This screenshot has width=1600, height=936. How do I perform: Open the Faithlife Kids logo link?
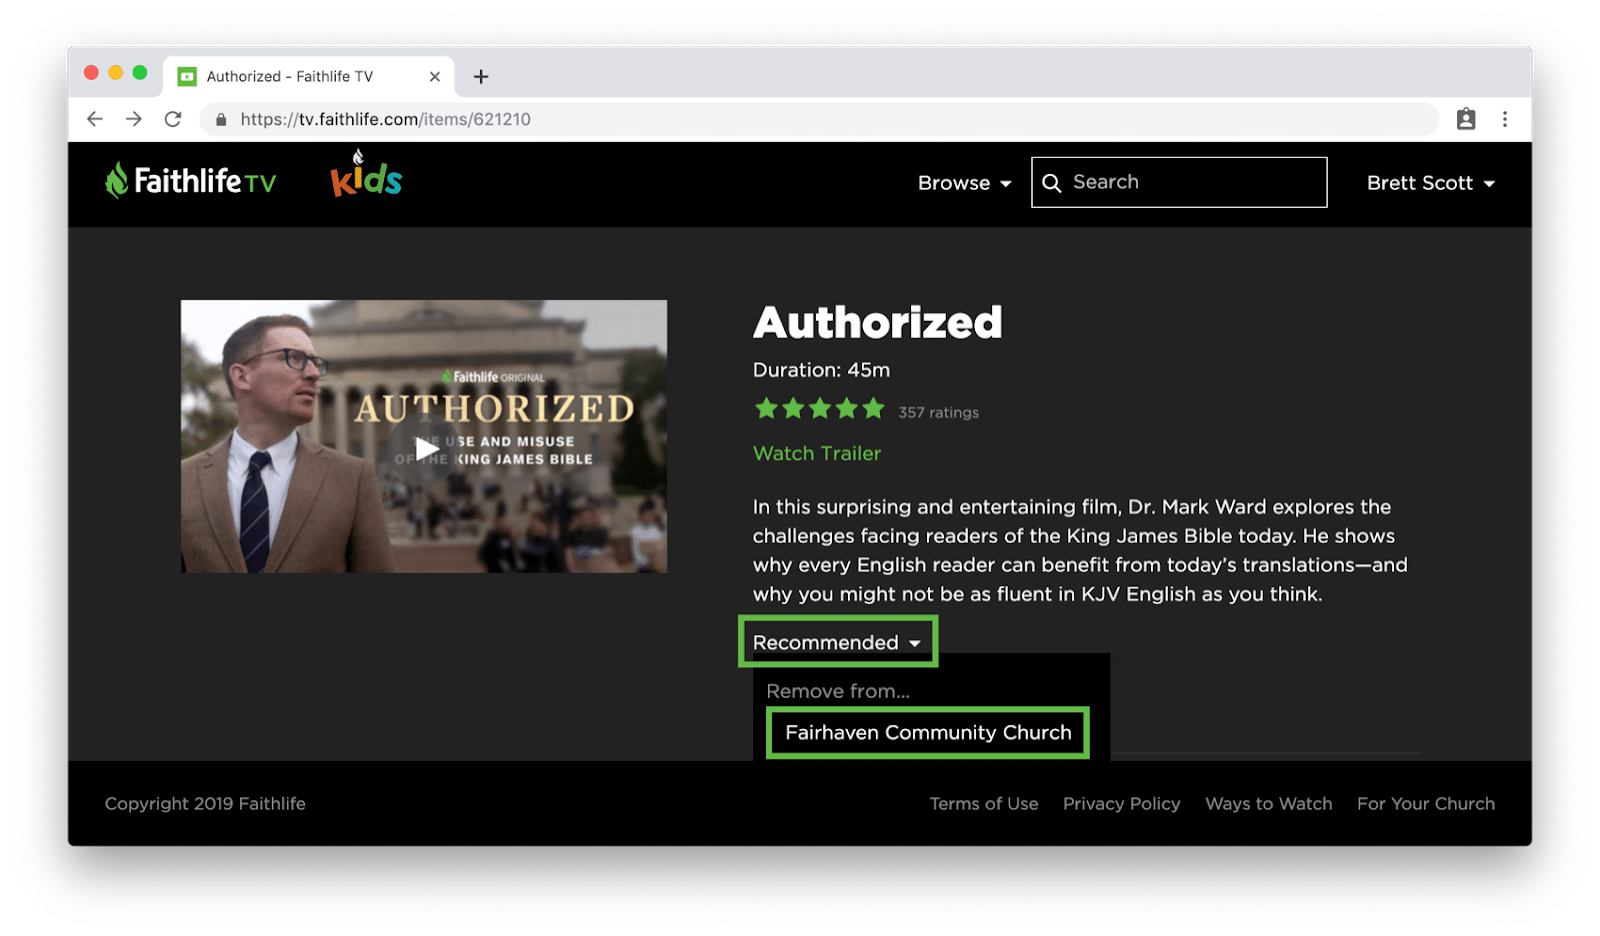tap(366, 173)
